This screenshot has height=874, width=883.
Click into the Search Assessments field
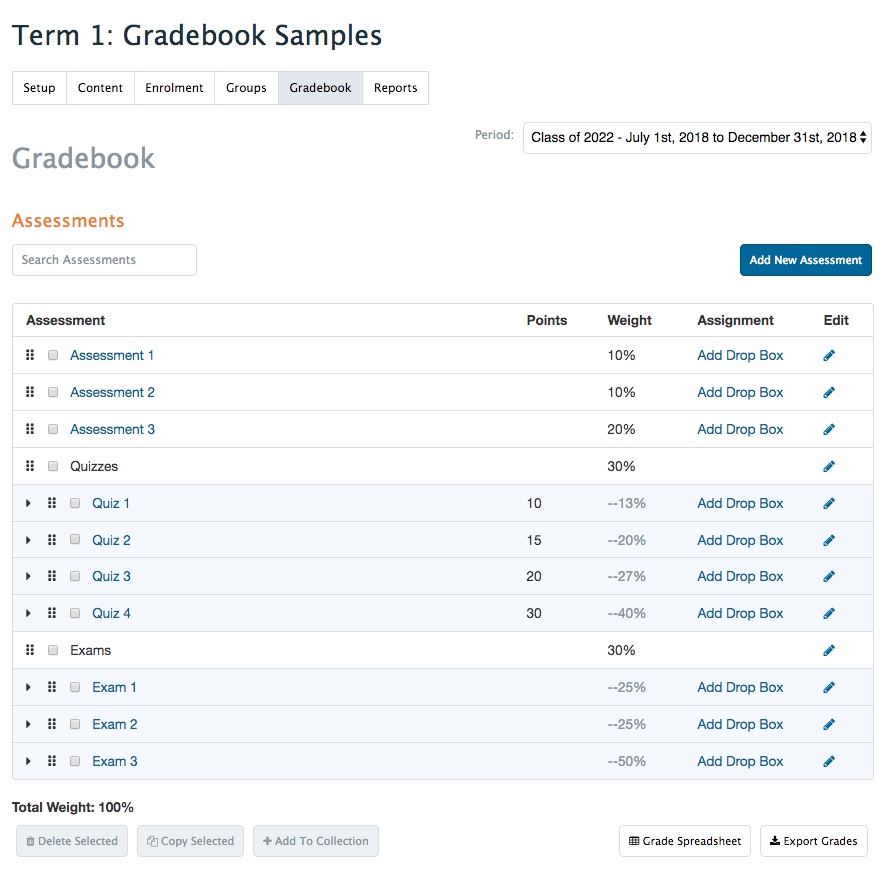(x=104, y=260)
